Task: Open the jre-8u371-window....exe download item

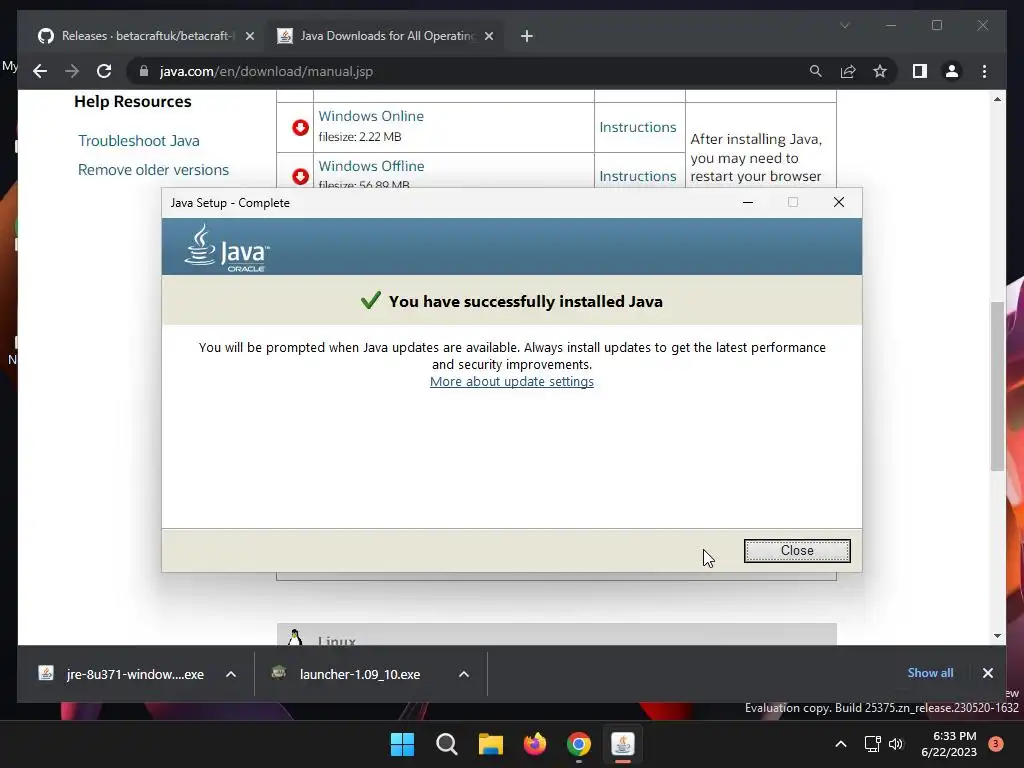Action: click(x=122, y=674)
